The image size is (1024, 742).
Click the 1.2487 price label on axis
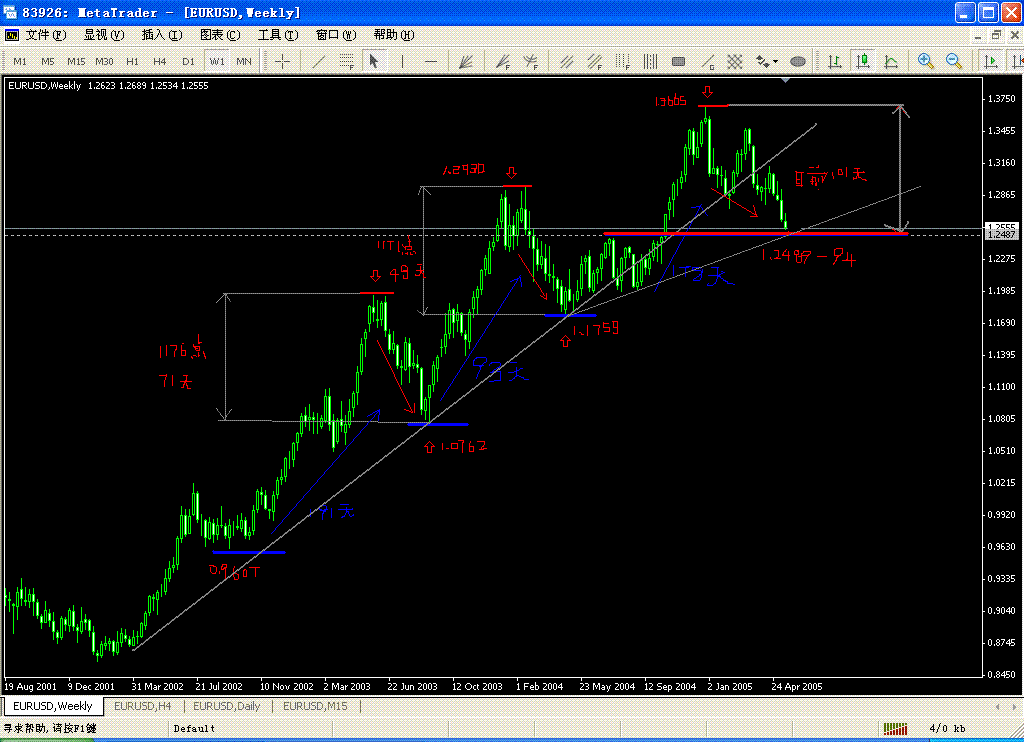pyautogui.click(x=1001, y=234)
